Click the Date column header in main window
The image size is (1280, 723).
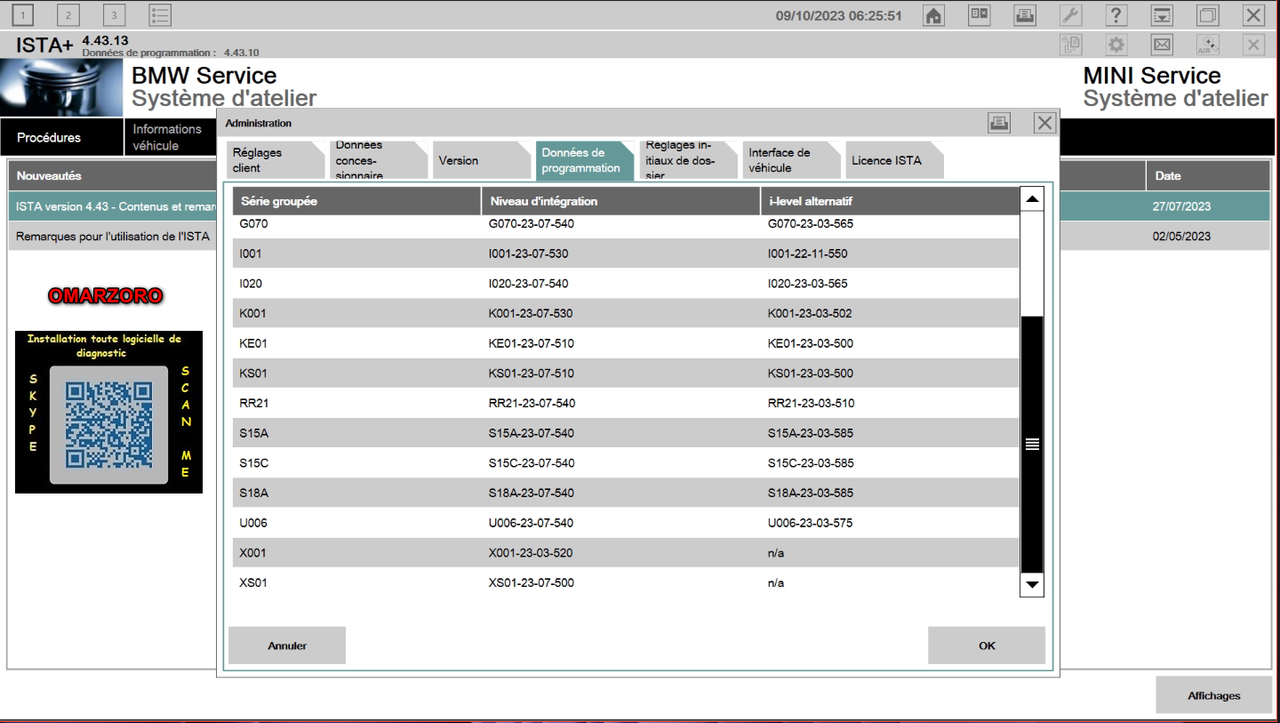(x=1208, y=176)
